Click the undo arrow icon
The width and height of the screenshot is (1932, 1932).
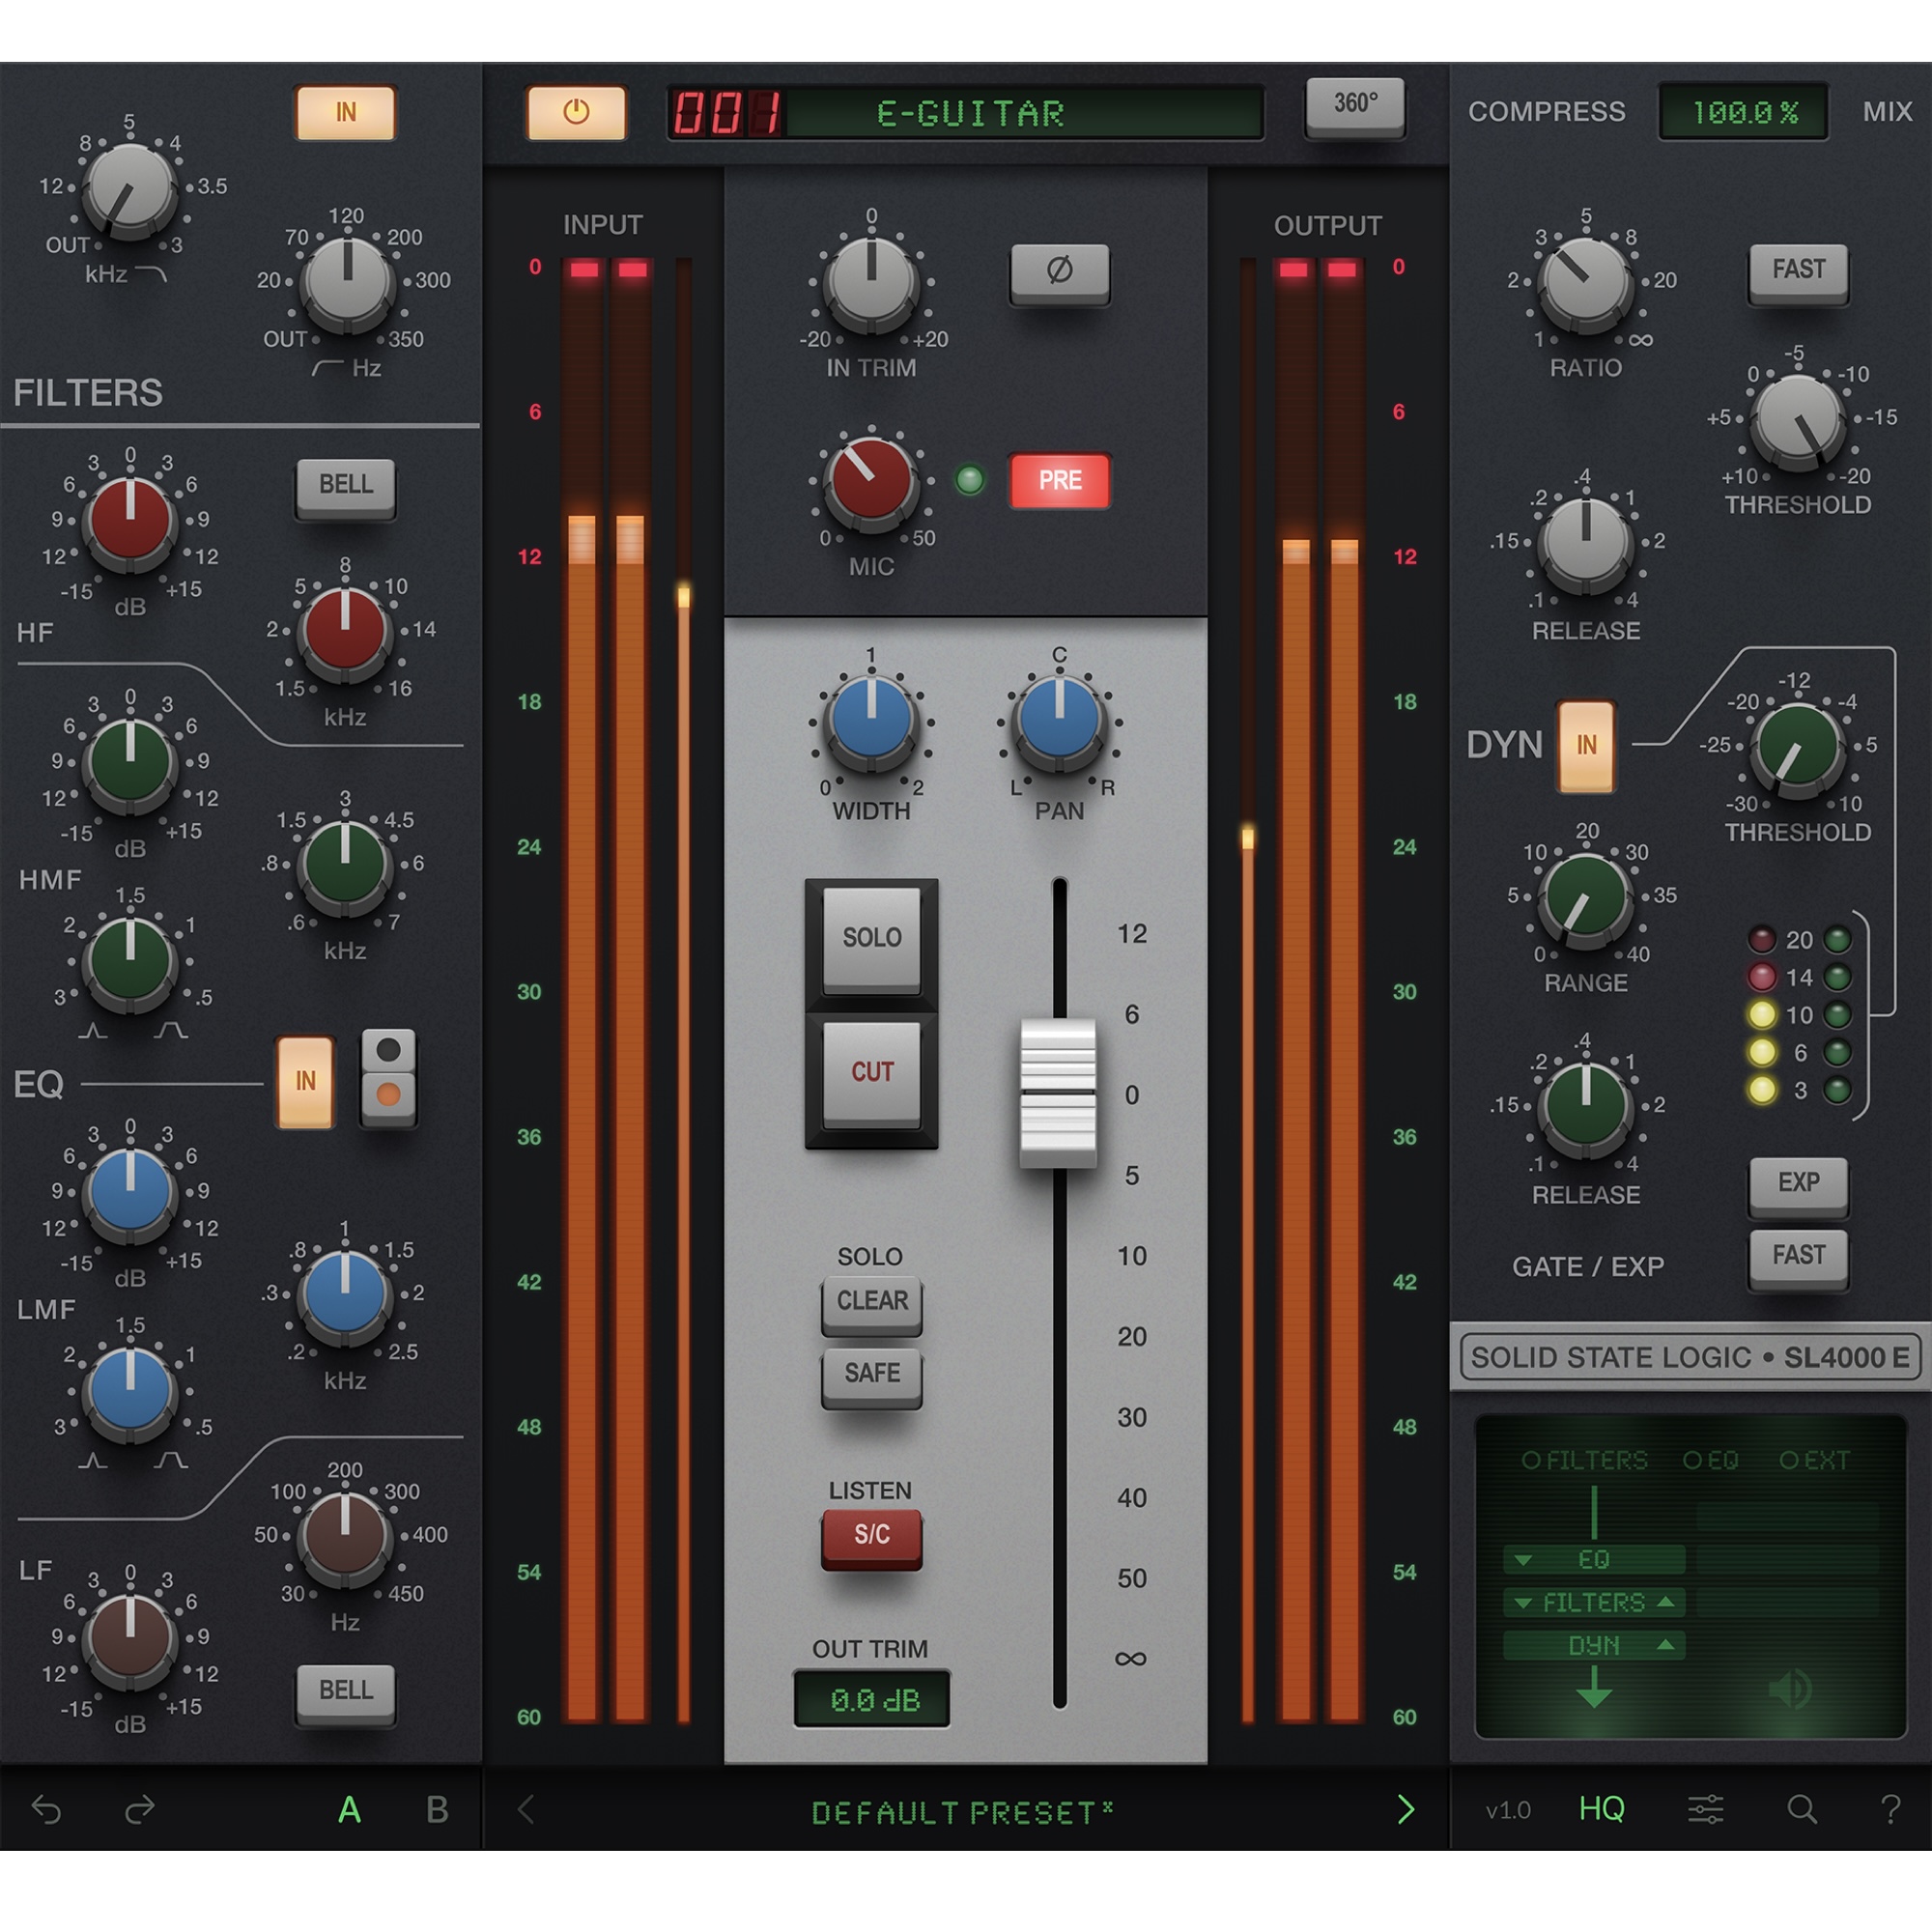tap(48, 1811)
